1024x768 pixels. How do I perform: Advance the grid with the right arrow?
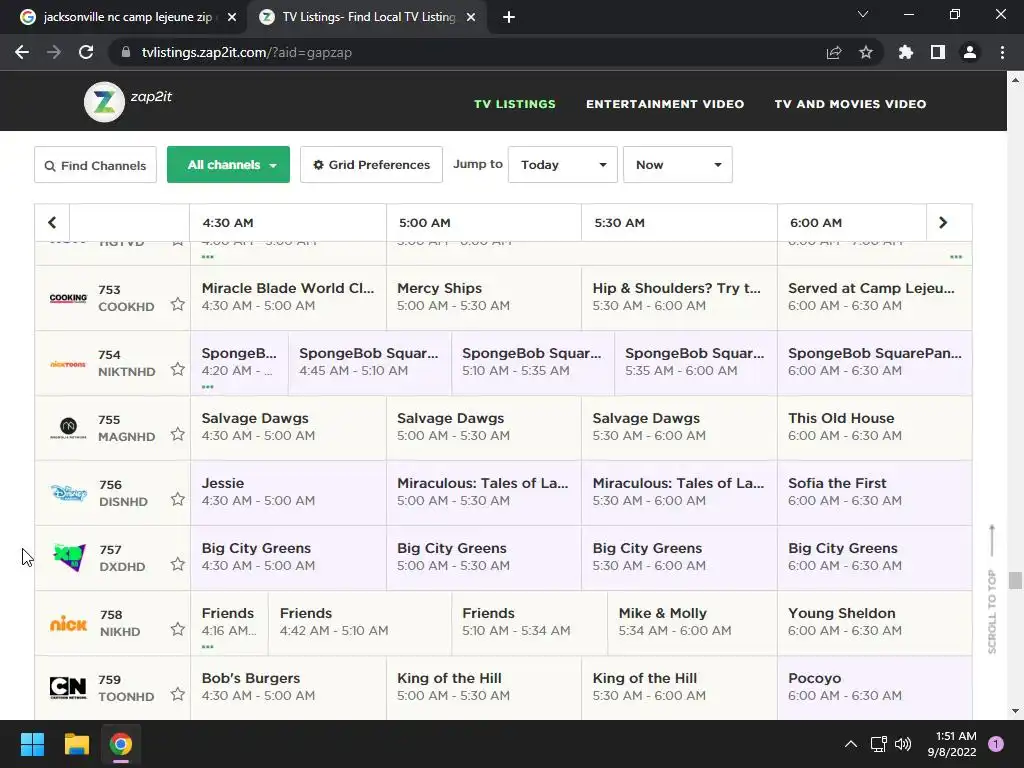[x=942, y=223]
